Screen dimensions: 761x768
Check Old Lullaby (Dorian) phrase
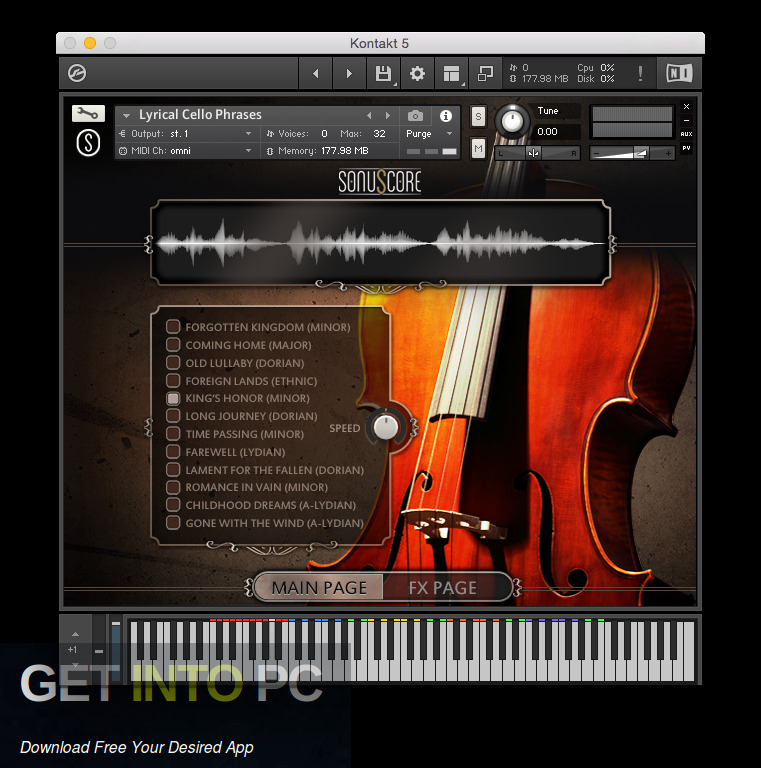[173, 362]
